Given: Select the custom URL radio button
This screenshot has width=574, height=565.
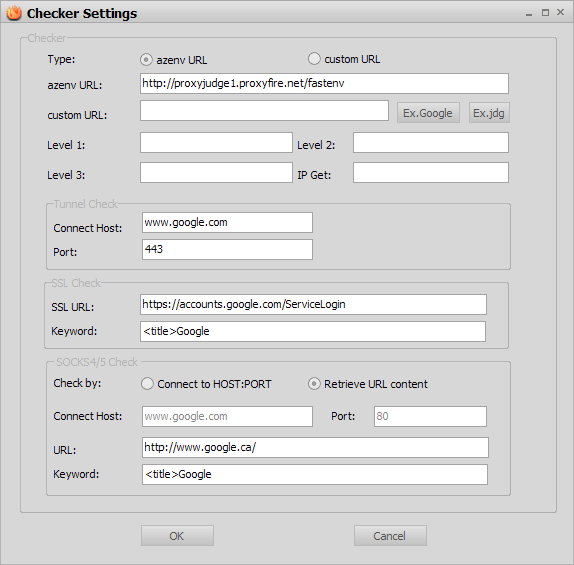Looking at the screenshot, I should [314, 59].
